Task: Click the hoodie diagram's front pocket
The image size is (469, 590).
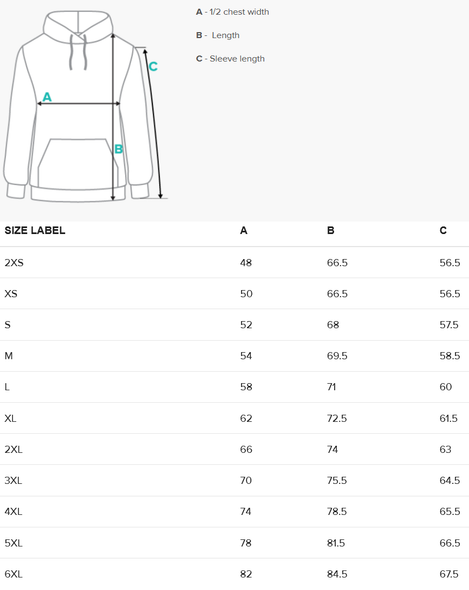Action: pos(78,162)
